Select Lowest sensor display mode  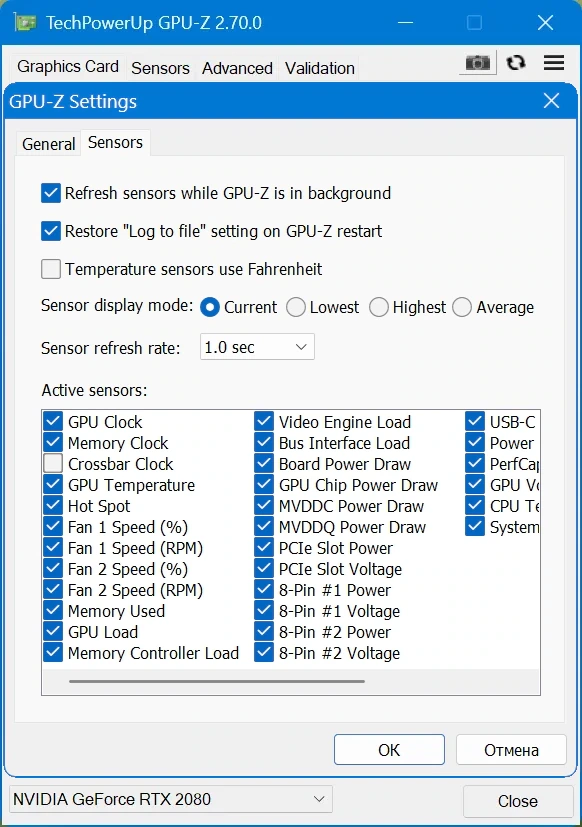[295, 307]
